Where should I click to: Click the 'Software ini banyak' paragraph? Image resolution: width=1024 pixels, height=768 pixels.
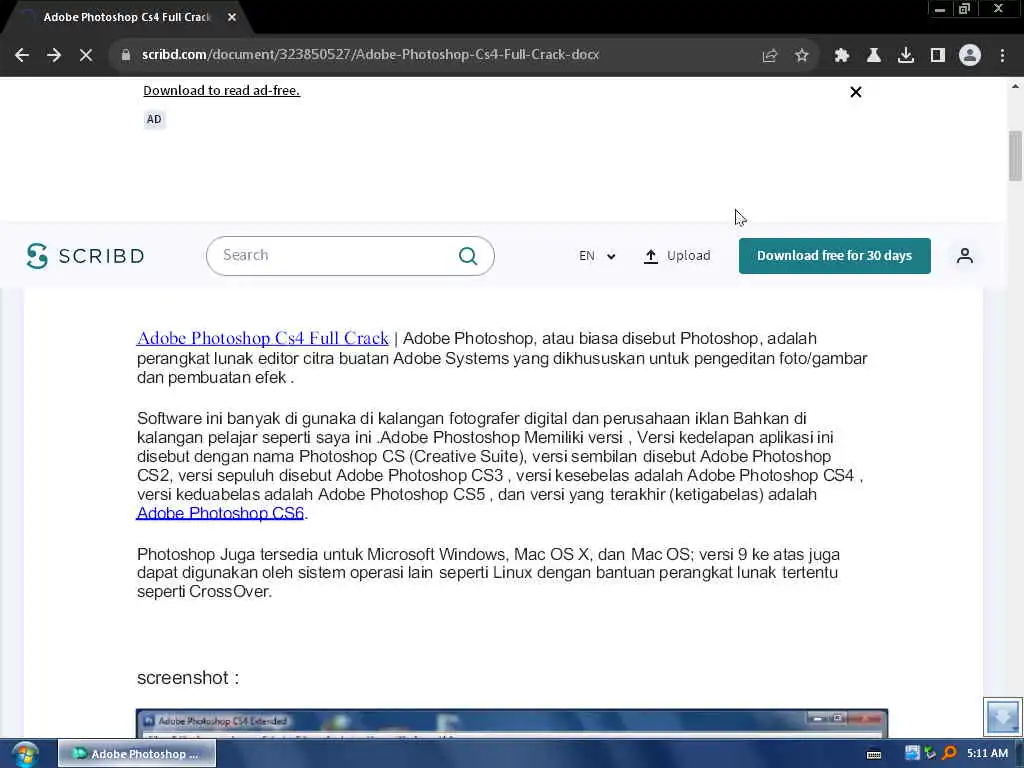500,466
